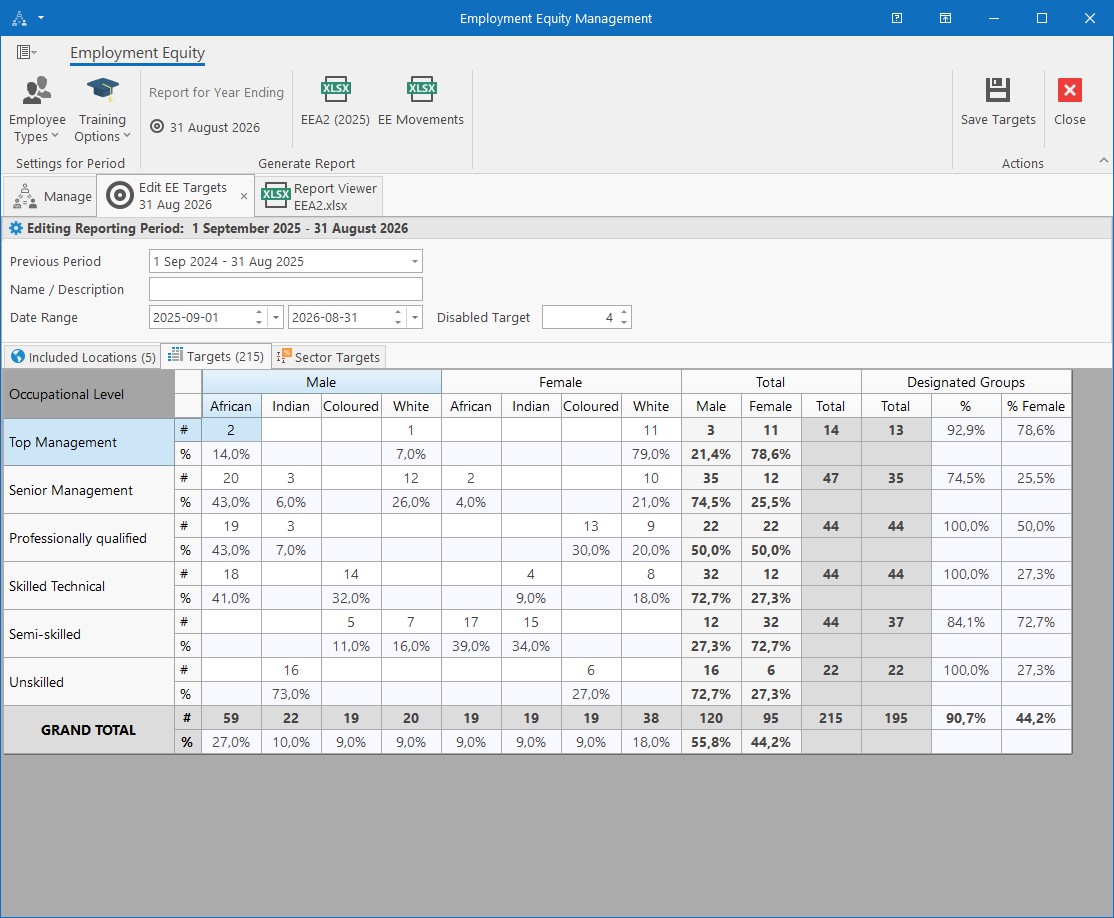Collapse the ribbon with the chevron arrow
The width and height of the screenshot is (1114, 918).
click(1103, 161)
